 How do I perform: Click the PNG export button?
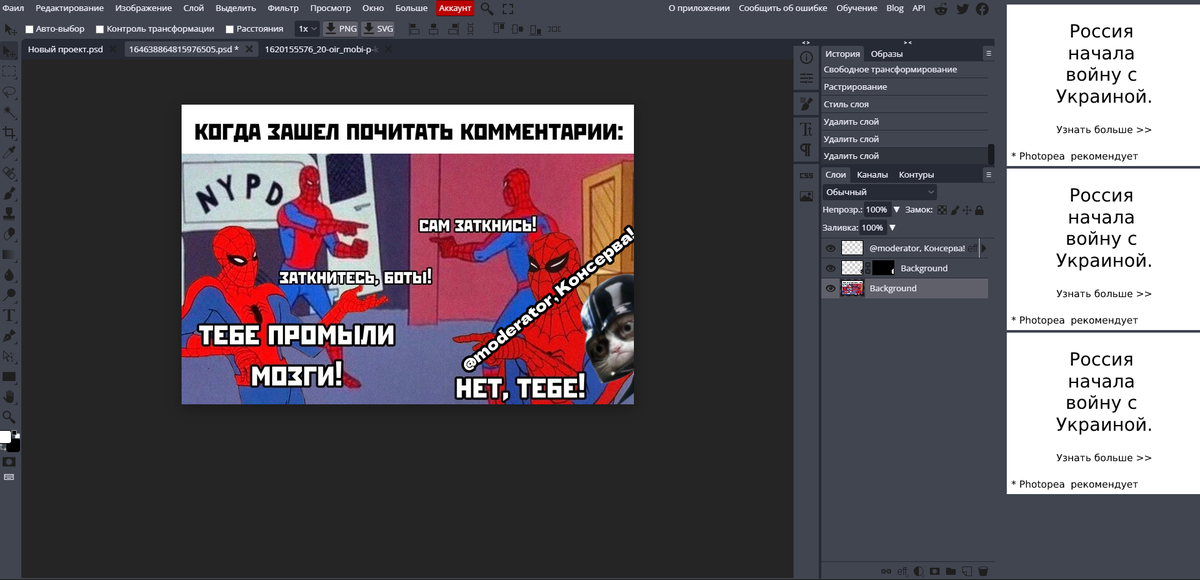(x=341, y=29)
